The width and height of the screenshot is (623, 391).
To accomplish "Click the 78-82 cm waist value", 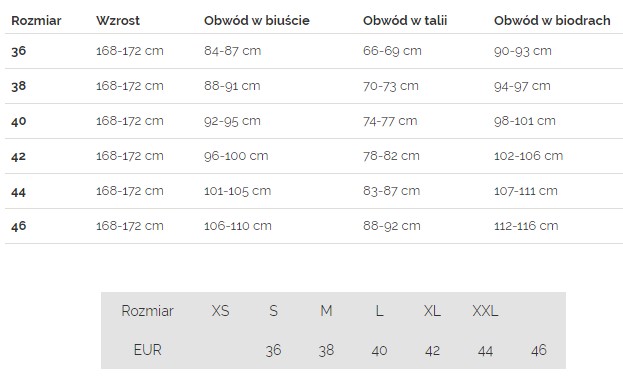I will pos(391,156).
